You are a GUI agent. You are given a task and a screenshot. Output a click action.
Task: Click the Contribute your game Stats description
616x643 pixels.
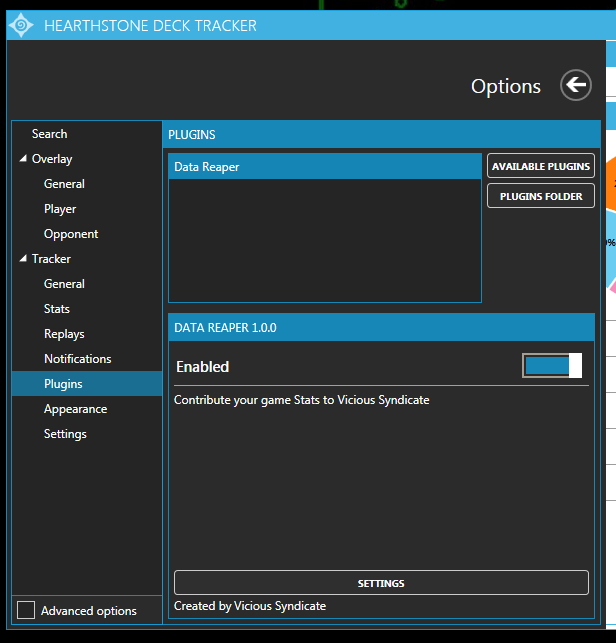[x=301, y=400]
